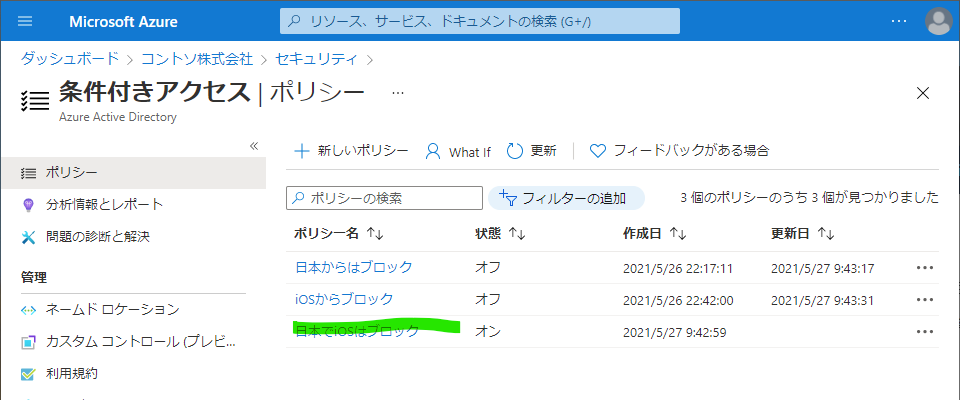Click update date 2021/5/27 9:43:31

pos(823,301)
